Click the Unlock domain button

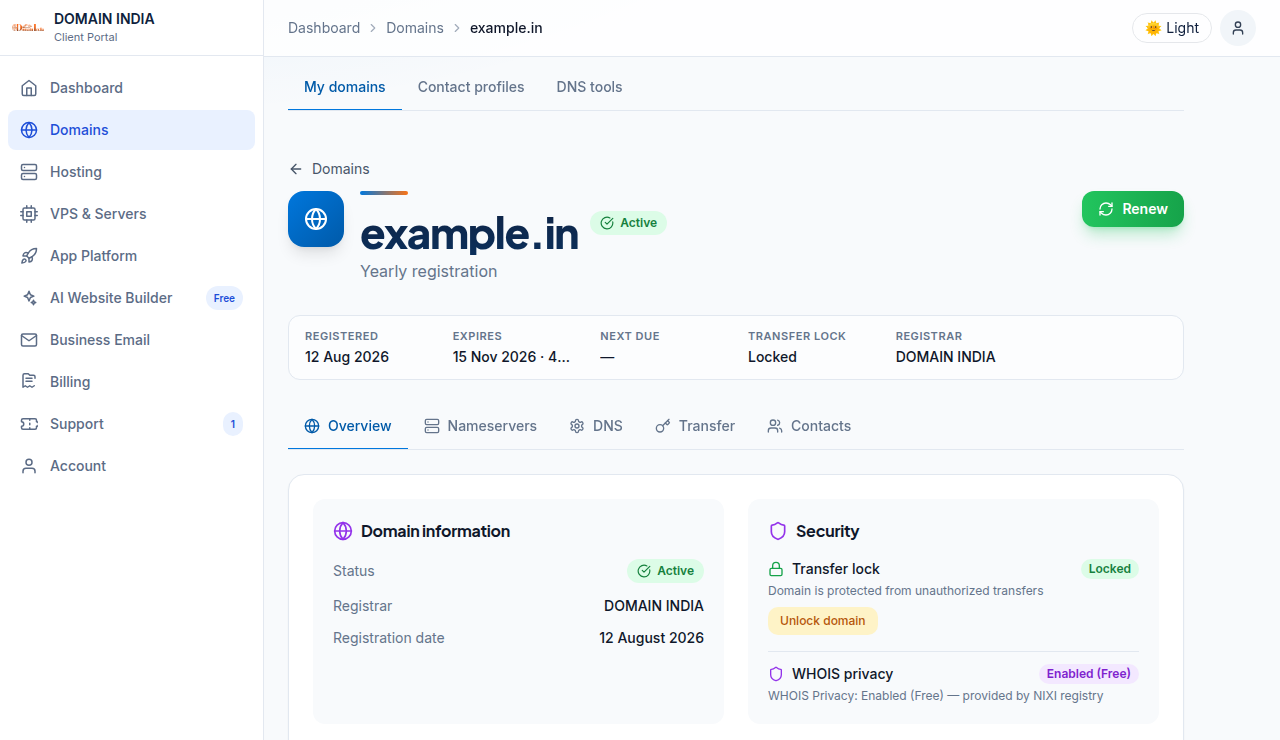tap(823, 621)
